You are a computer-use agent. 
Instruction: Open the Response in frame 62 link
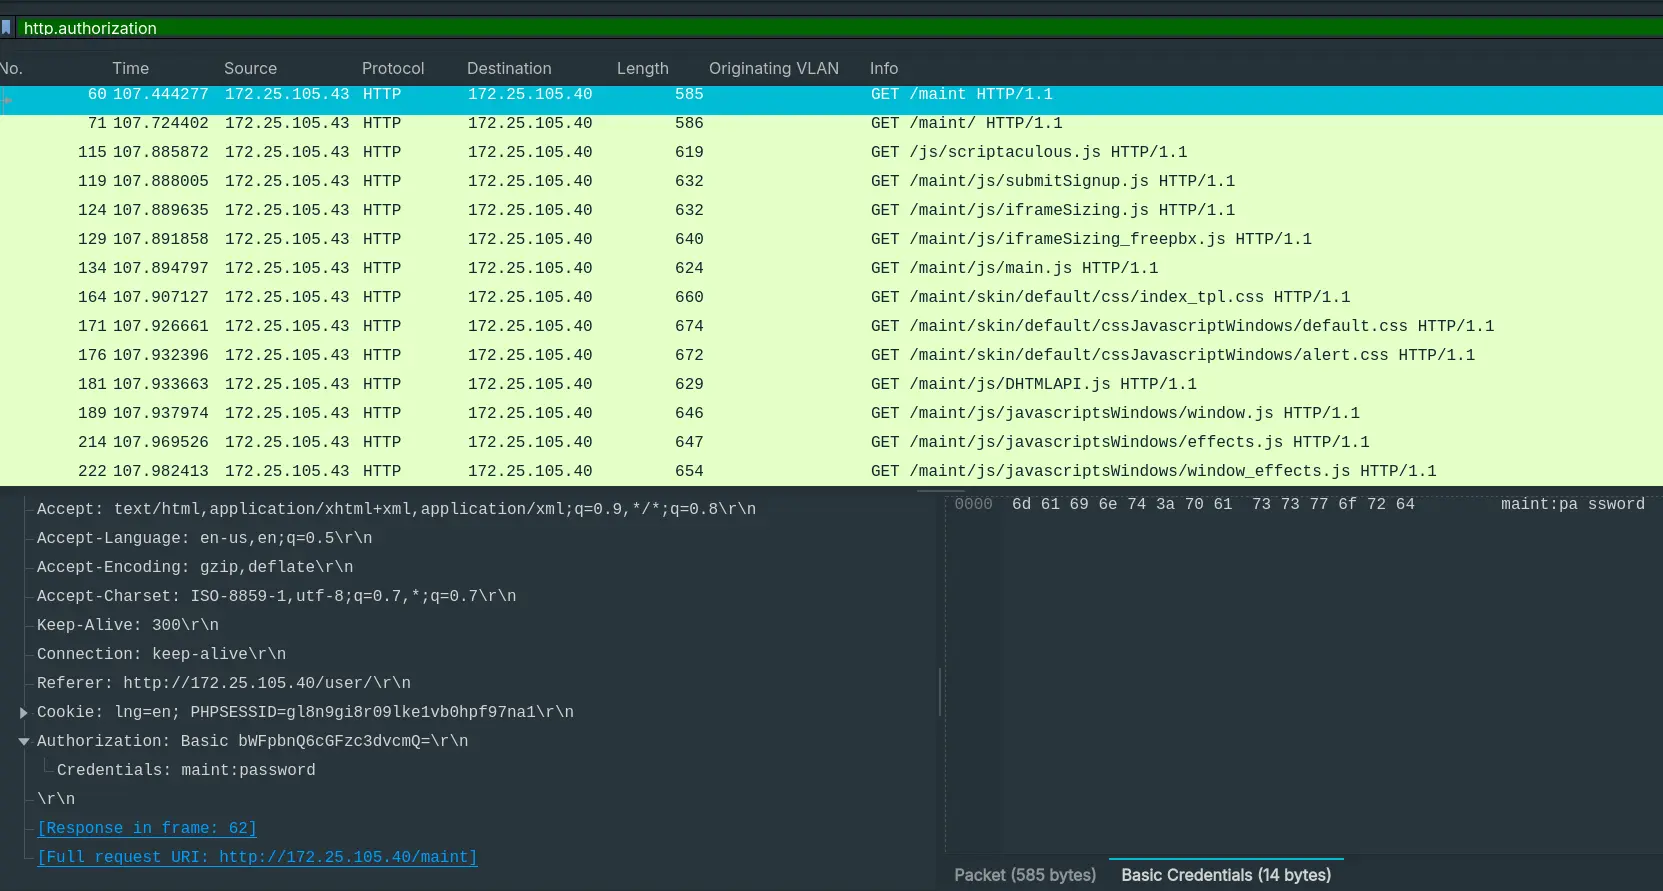click(147, 828)
